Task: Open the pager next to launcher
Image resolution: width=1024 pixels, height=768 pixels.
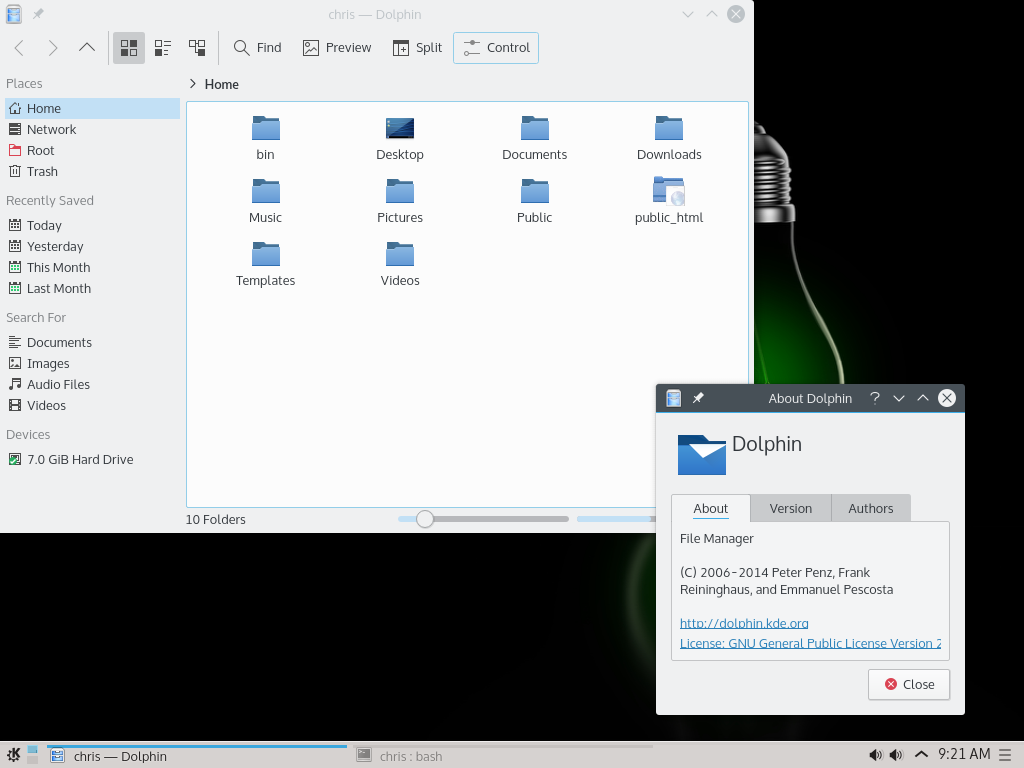Action: (x=33, y=756)
